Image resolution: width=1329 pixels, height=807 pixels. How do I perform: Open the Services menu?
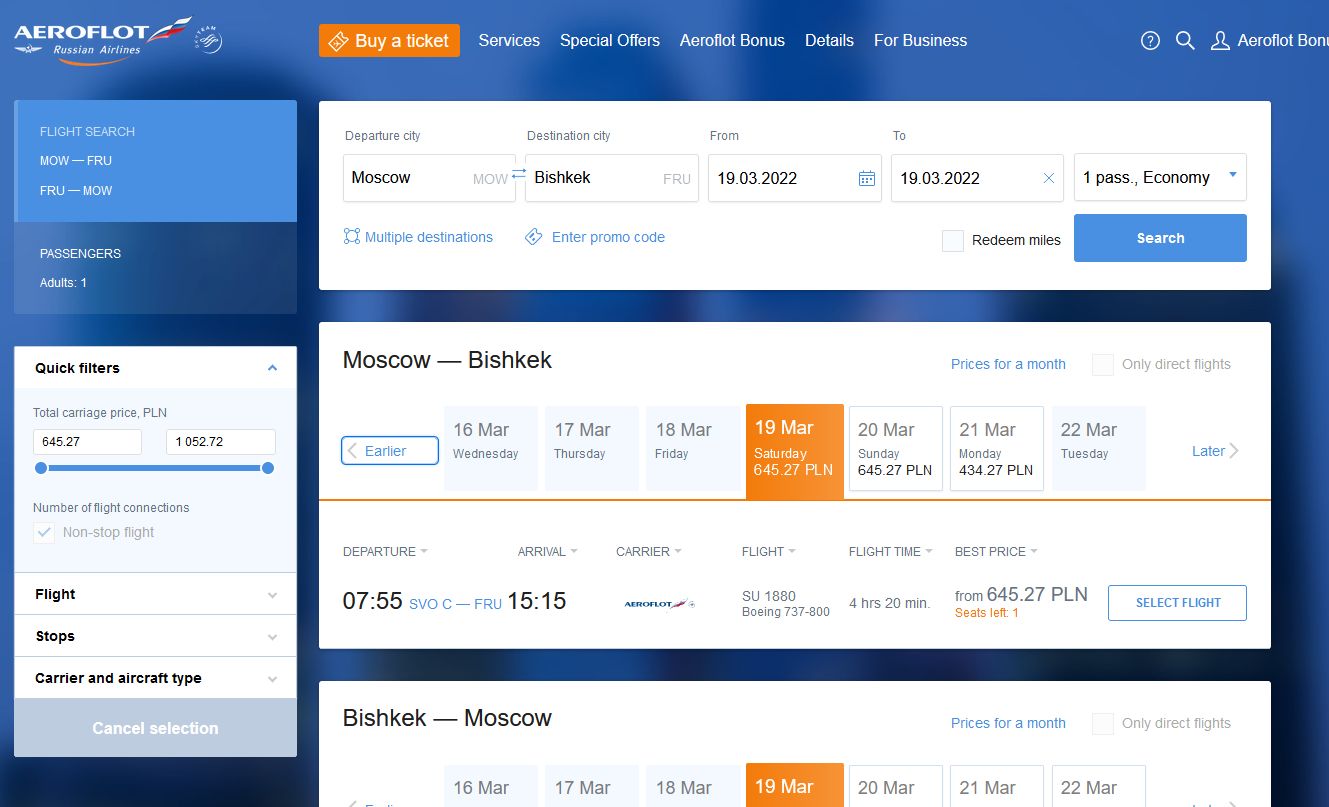(x=509, y=41)
